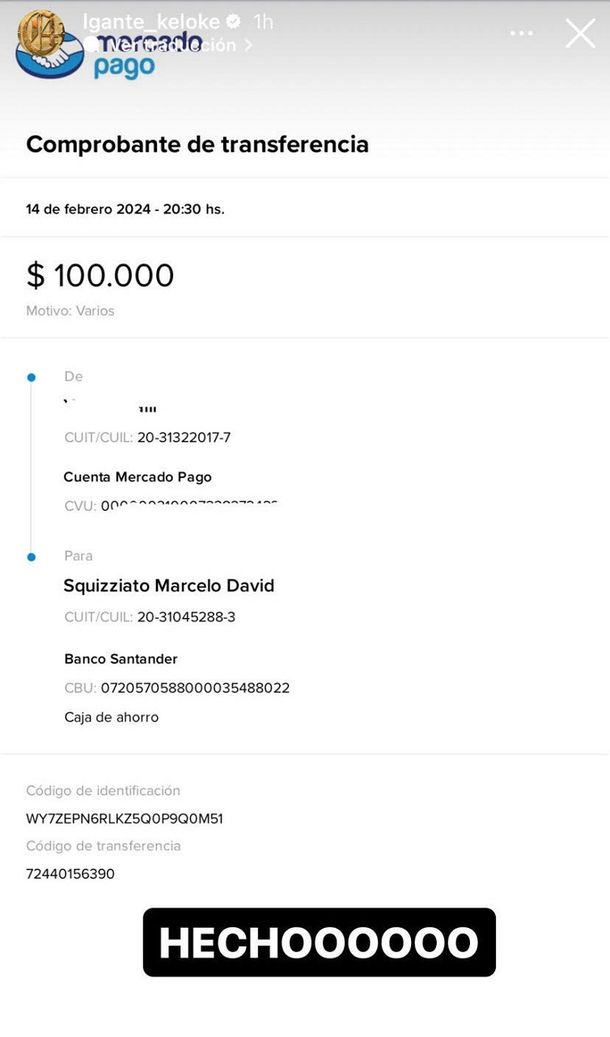The image size is (610, 1037).
Task: Click the $ 100.000 amount
Action: click(x=100, y=275)
